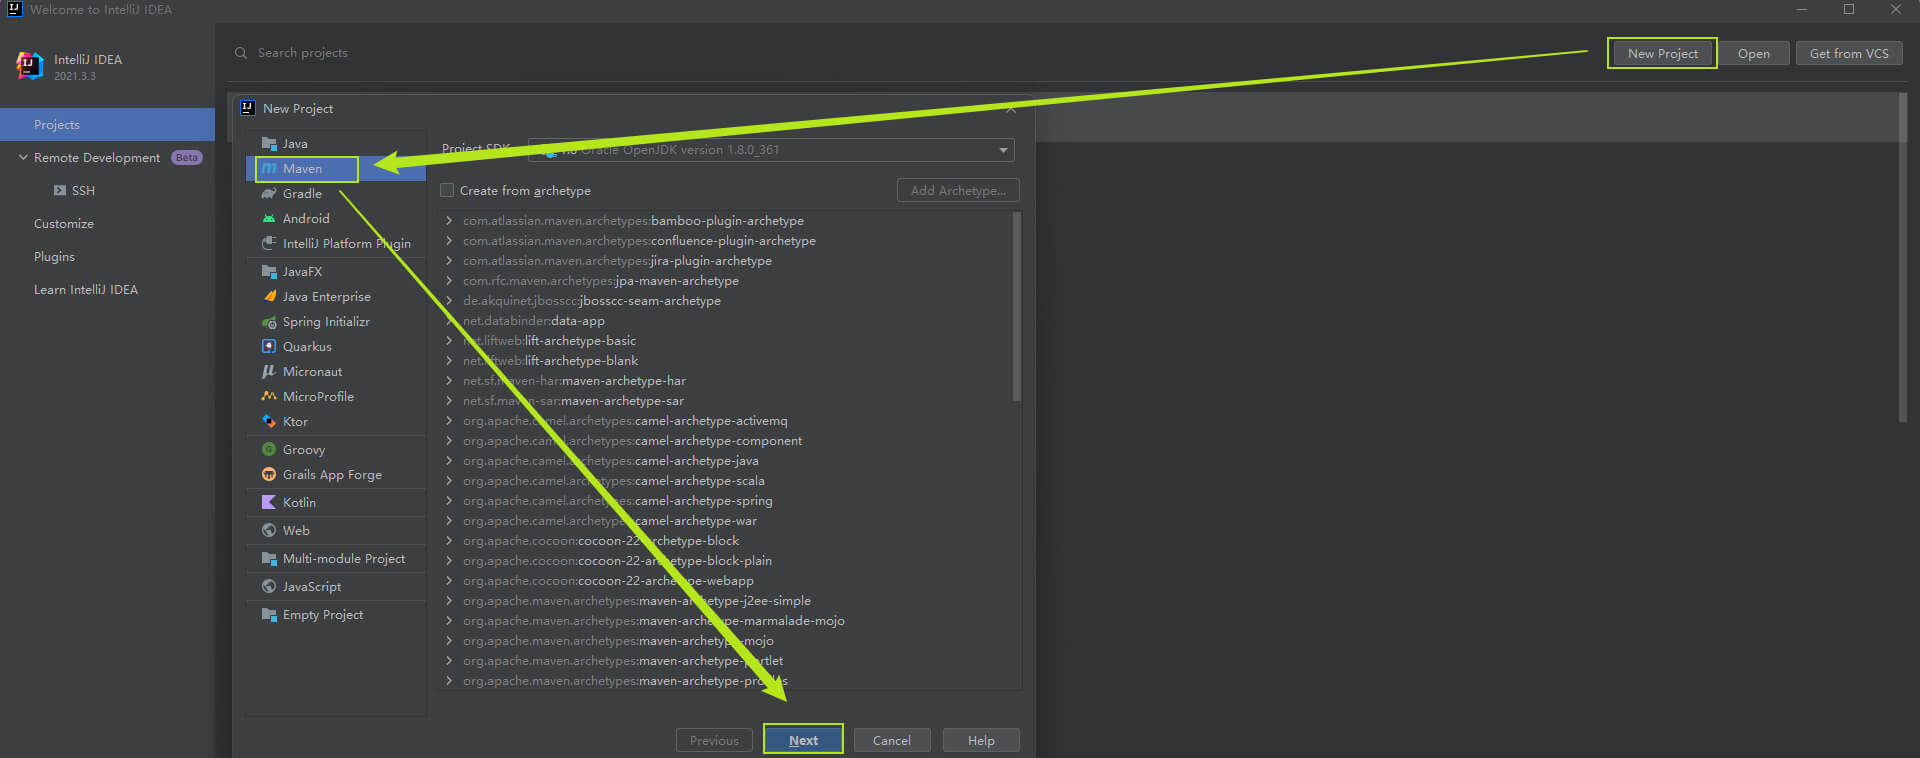Screen dimensions: 1920x758
Task: Select the IntelliJ Platform Plugin icon
Action: pyautogui.click(x=268, y=244)
